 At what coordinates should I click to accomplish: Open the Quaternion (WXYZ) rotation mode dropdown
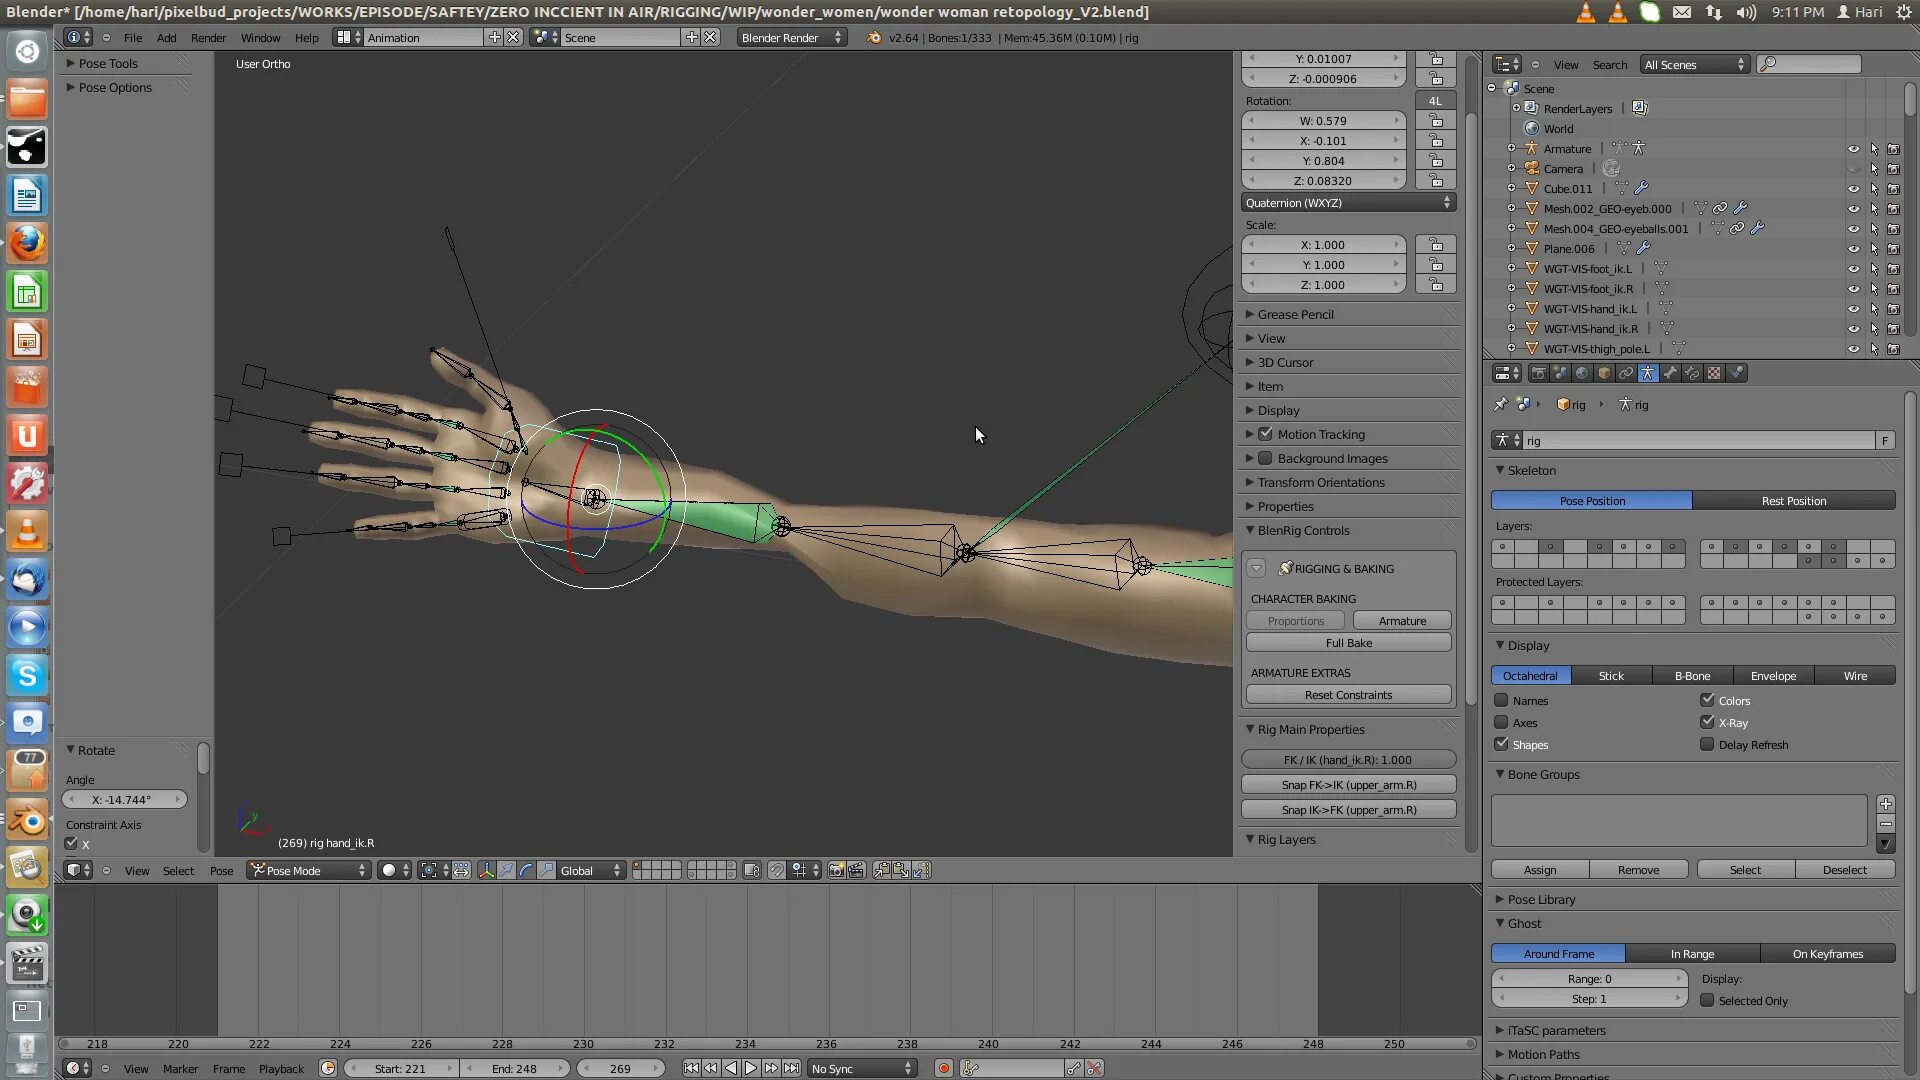(x=1348, y=202)
